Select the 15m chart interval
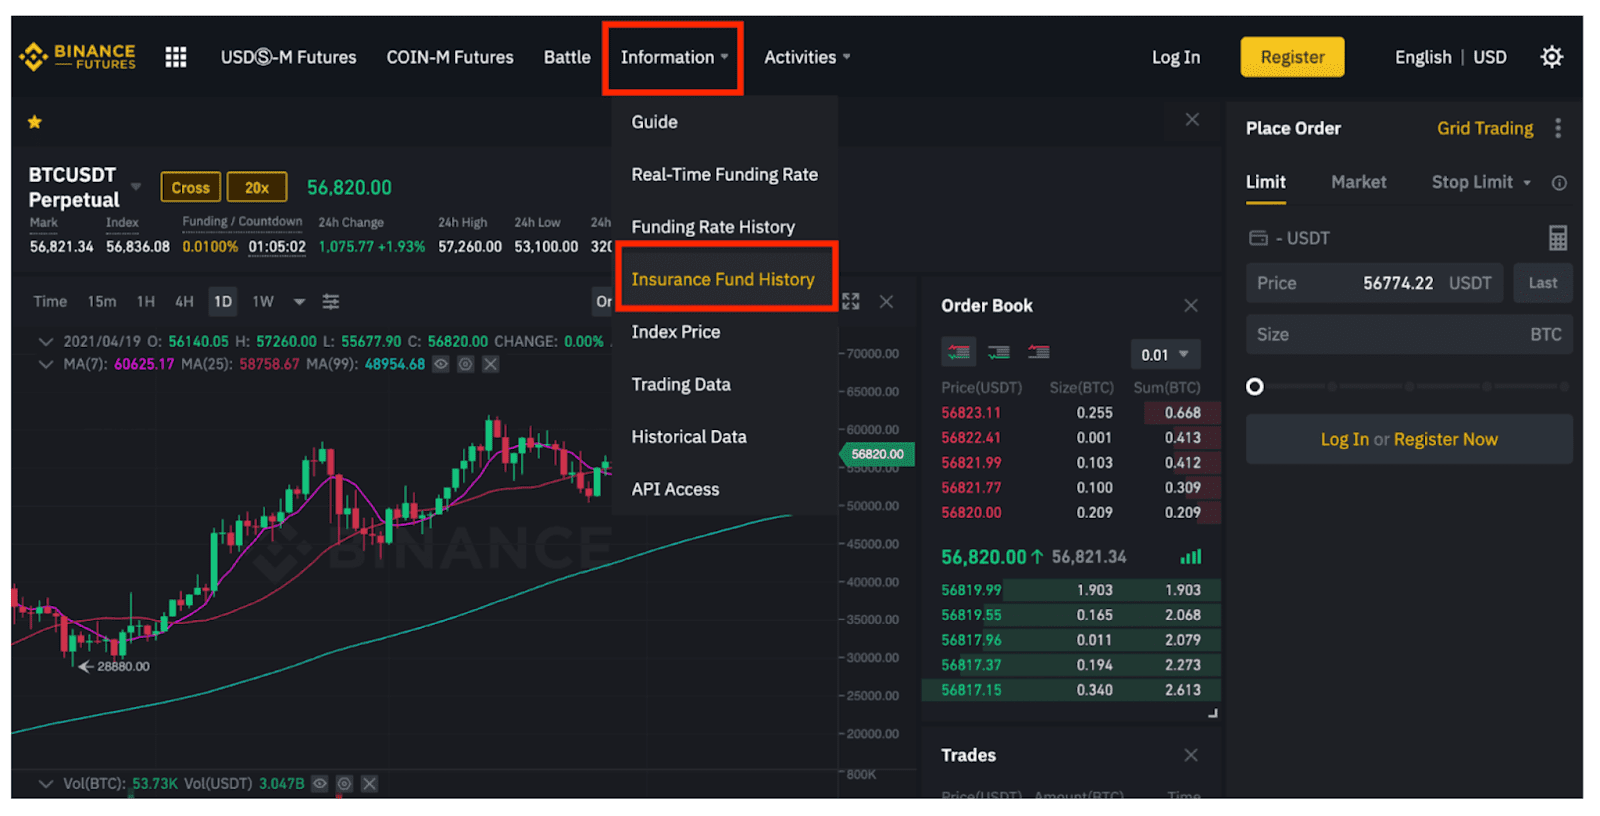Screen dimensions: 1600x816 [101, 301]
